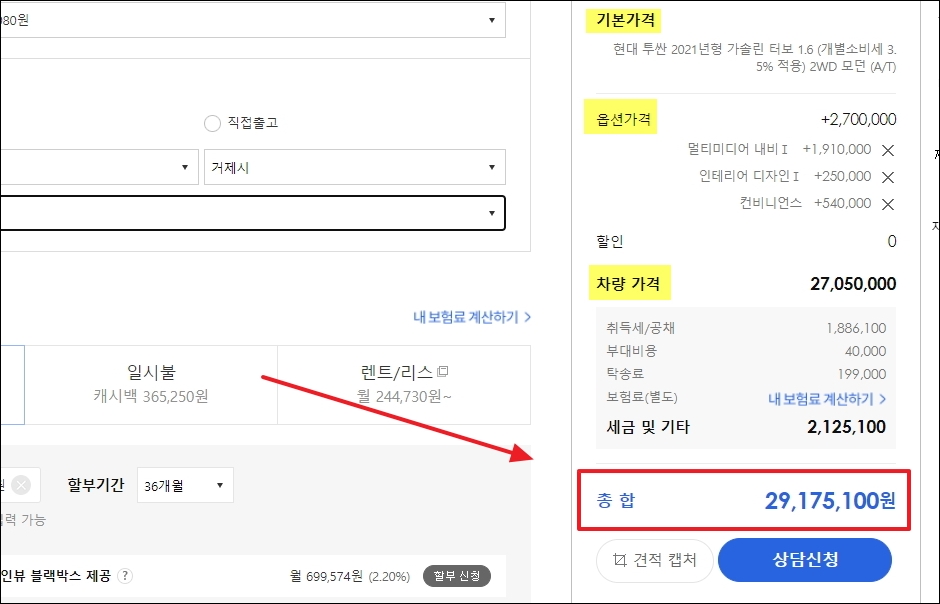Switch to the 렌트/리스 payment tab

pyautogui.click(x=404, y=385)
